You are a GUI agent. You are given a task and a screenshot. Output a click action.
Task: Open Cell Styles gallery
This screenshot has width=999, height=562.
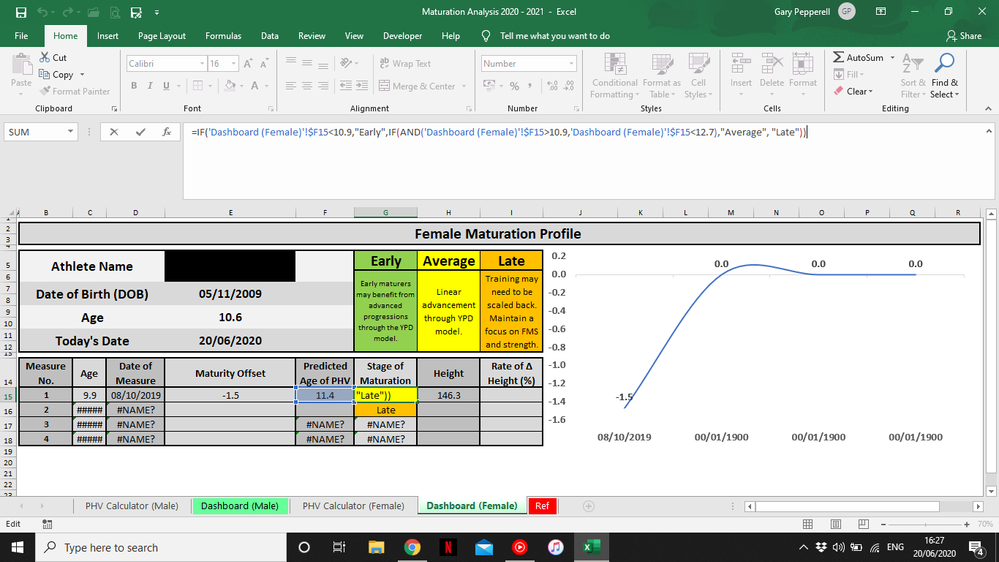pos(698,75)
